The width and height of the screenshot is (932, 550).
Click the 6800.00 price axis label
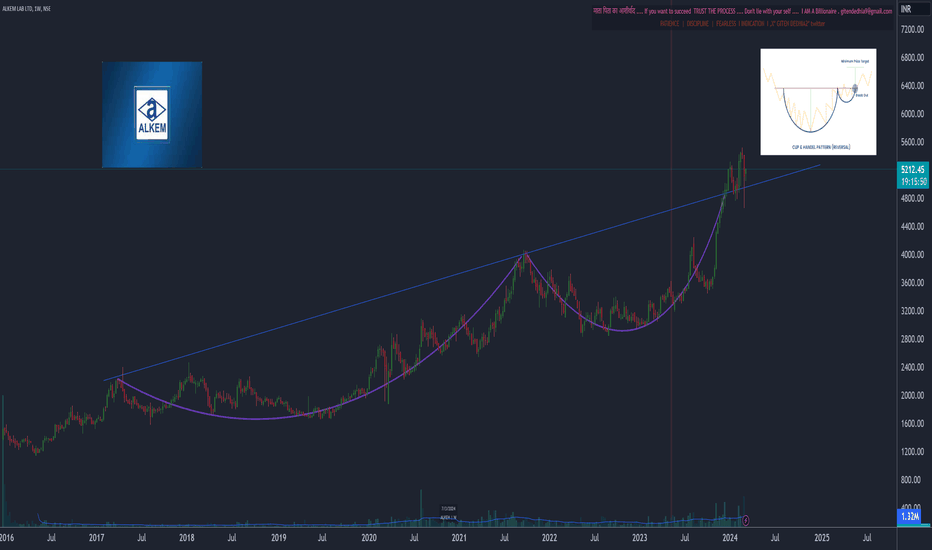pyautogui.click(x=912, y=58)
